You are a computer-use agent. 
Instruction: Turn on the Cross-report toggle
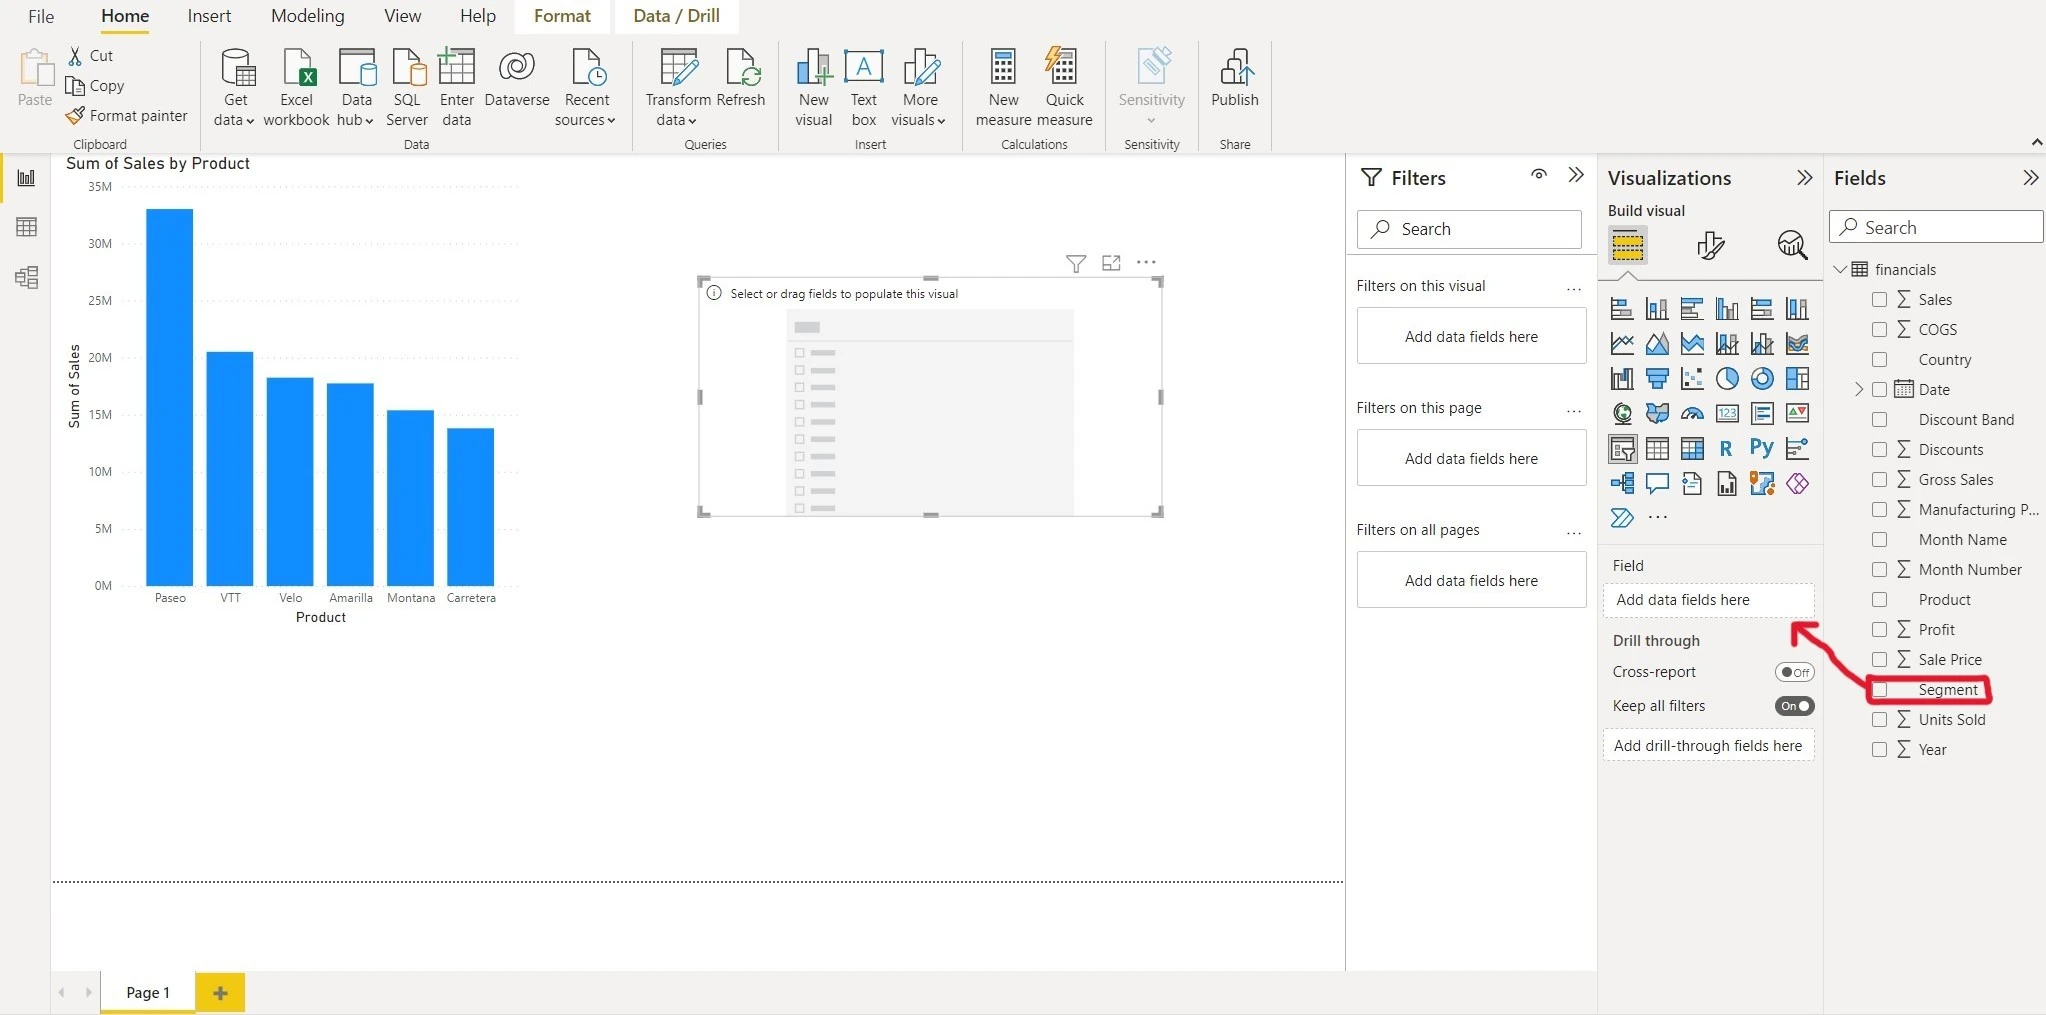1794,672
